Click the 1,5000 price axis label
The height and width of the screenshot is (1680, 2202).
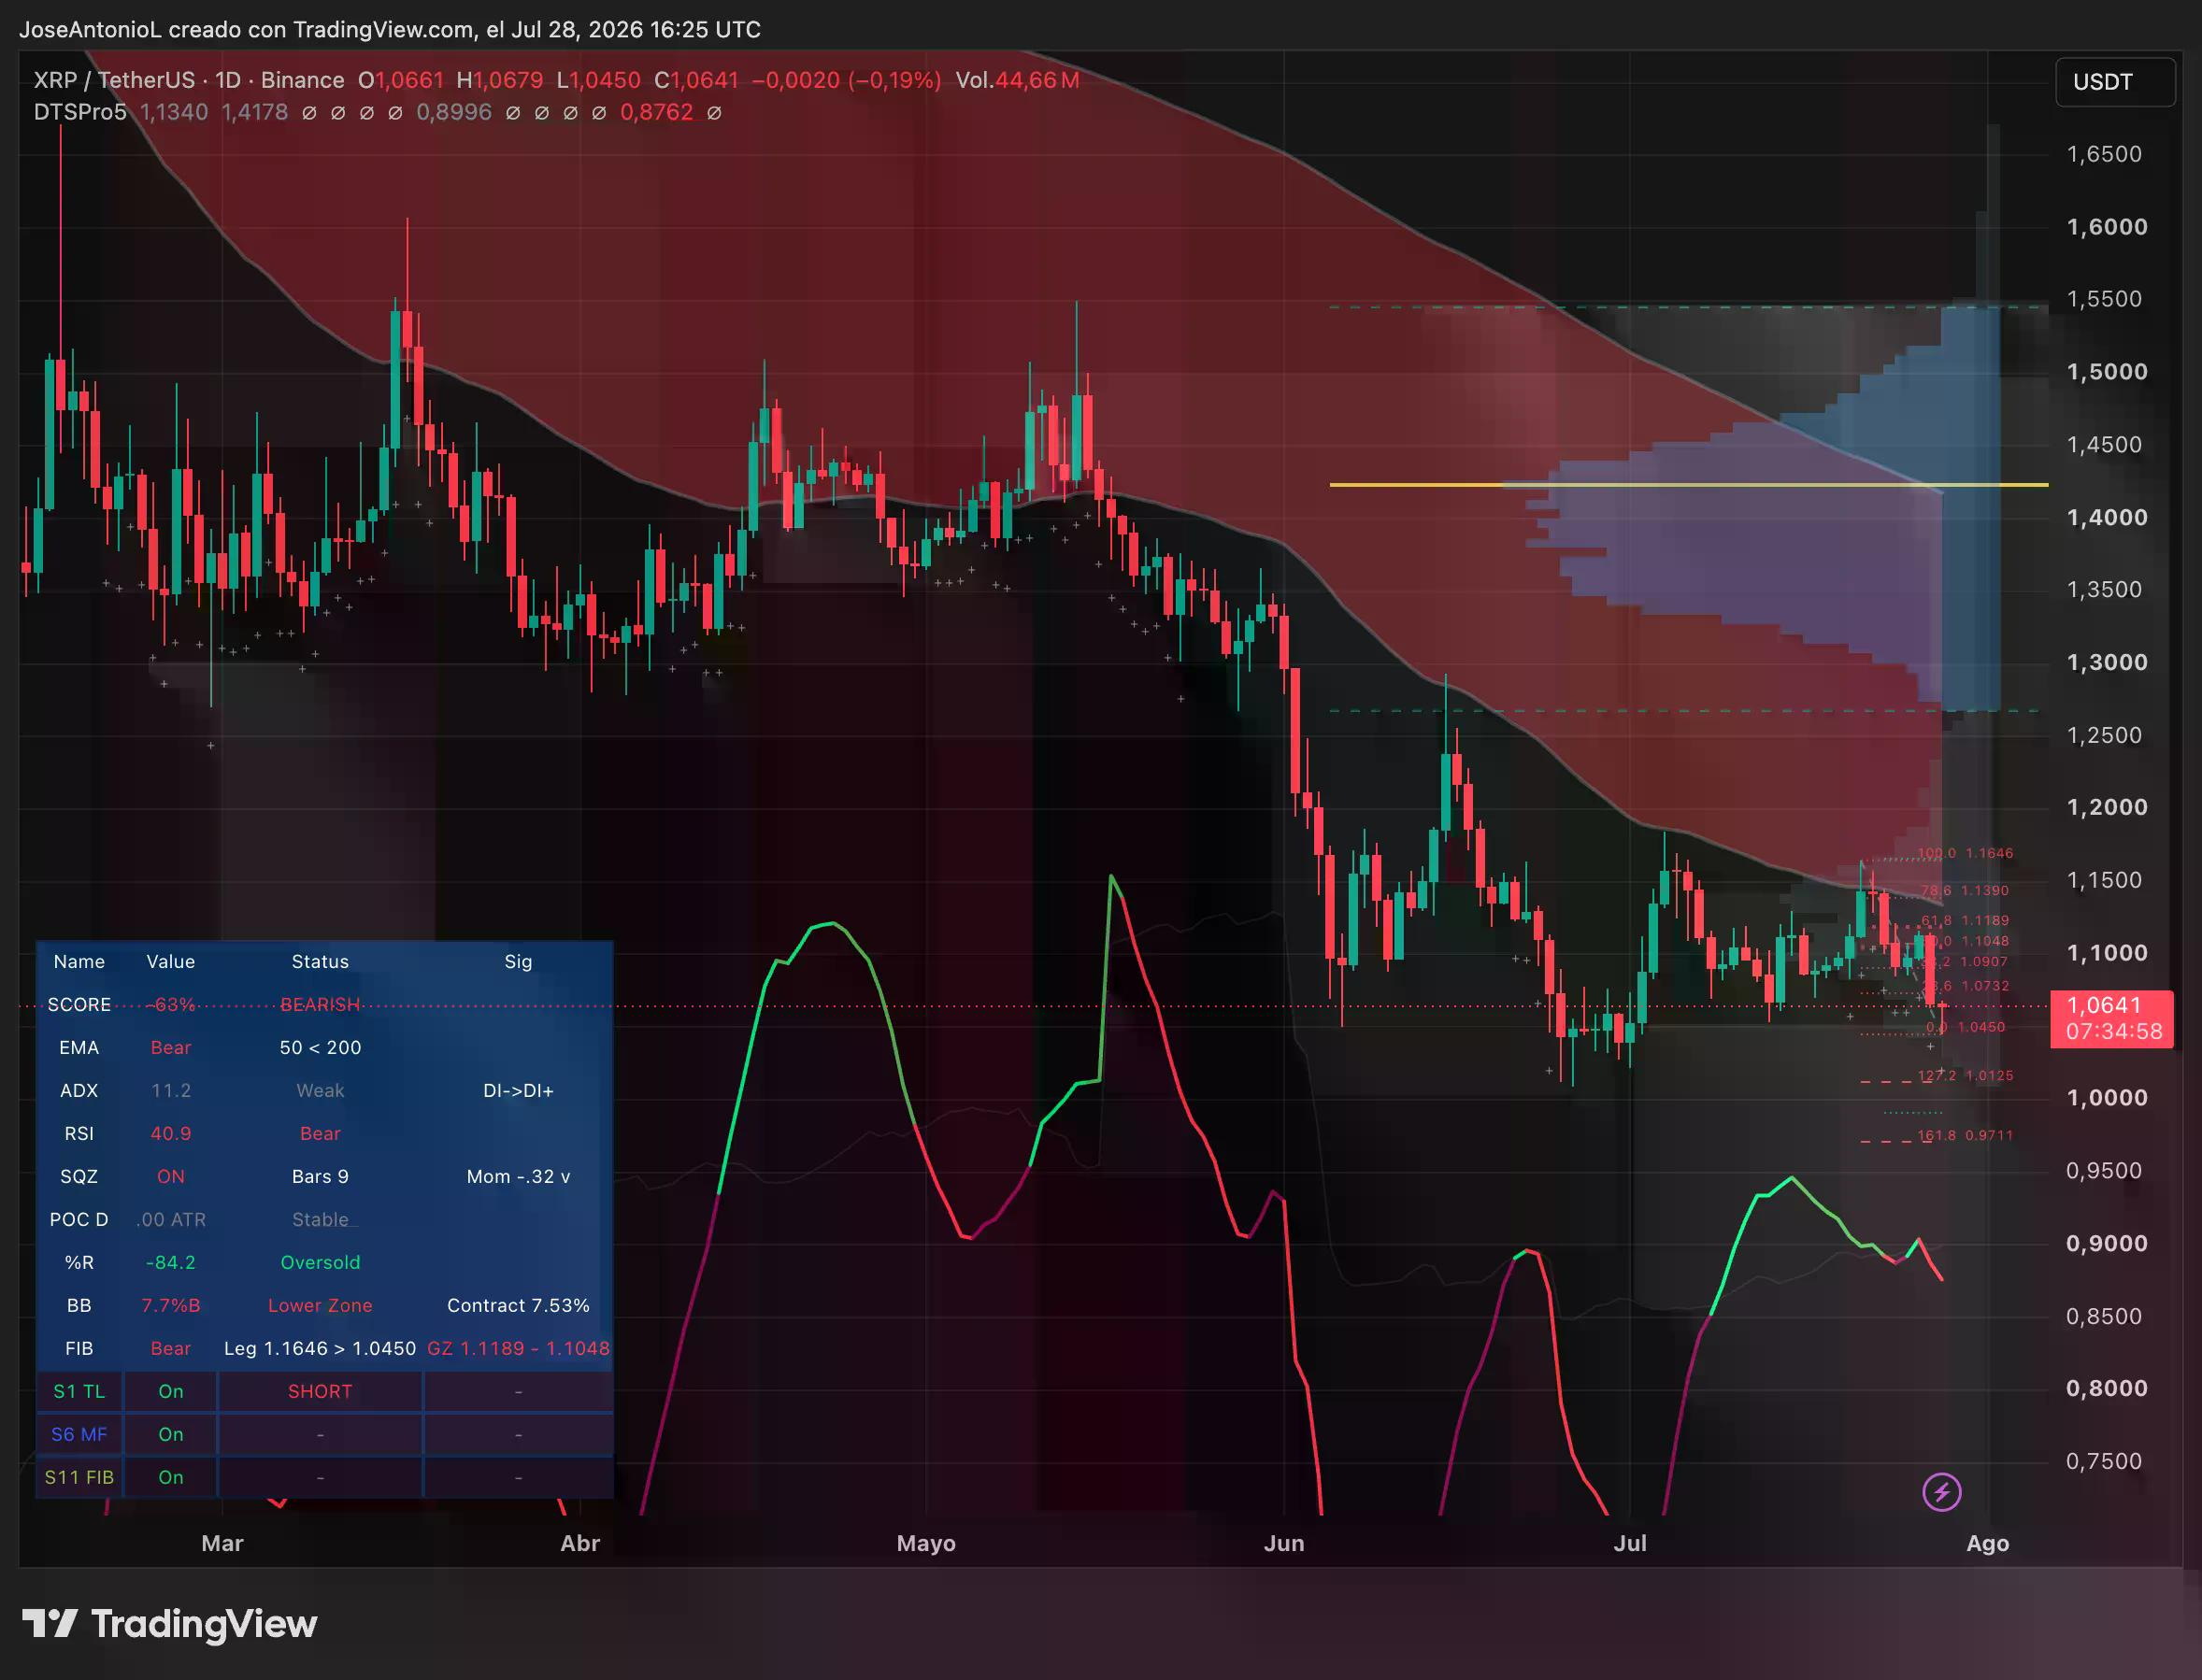click(x=2107, y=372)
